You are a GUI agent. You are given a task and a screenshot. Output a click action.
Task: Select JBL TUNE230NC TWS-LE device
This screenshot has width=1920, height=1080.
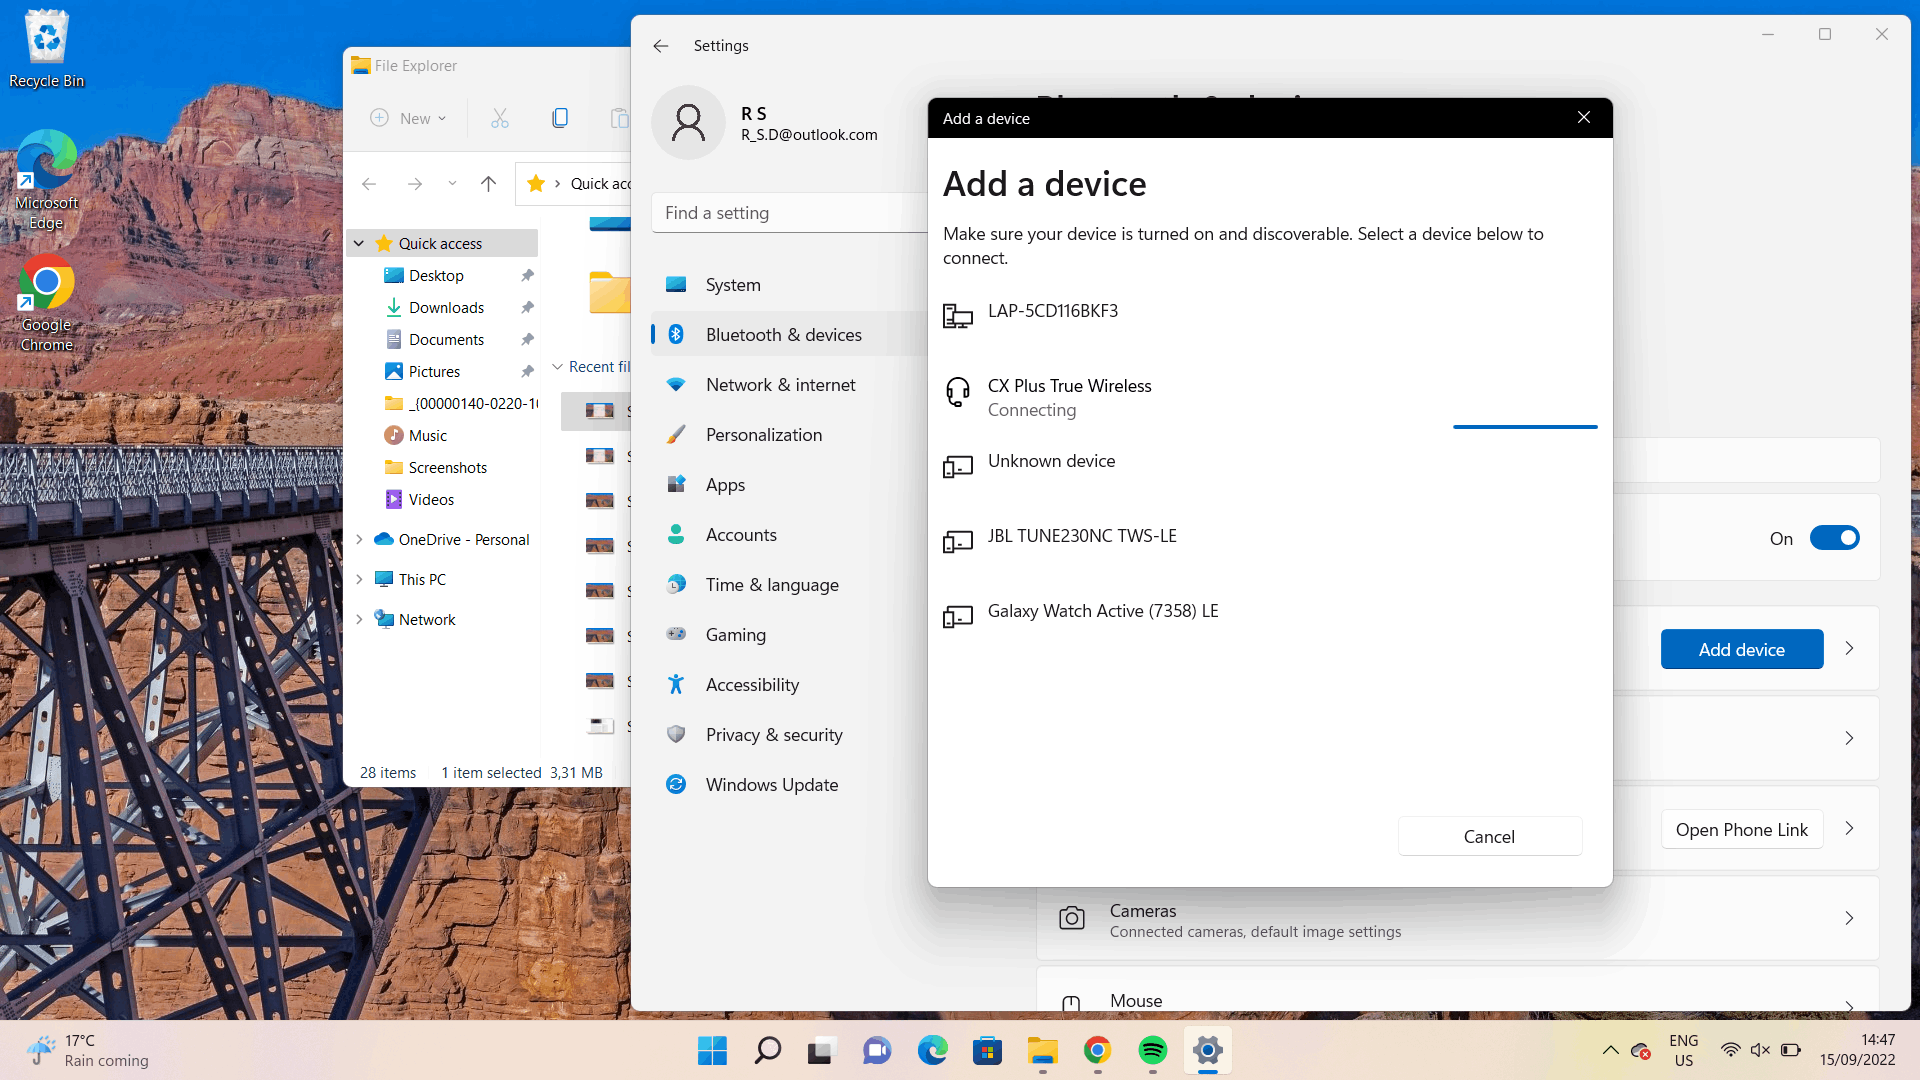[1270, 541]
